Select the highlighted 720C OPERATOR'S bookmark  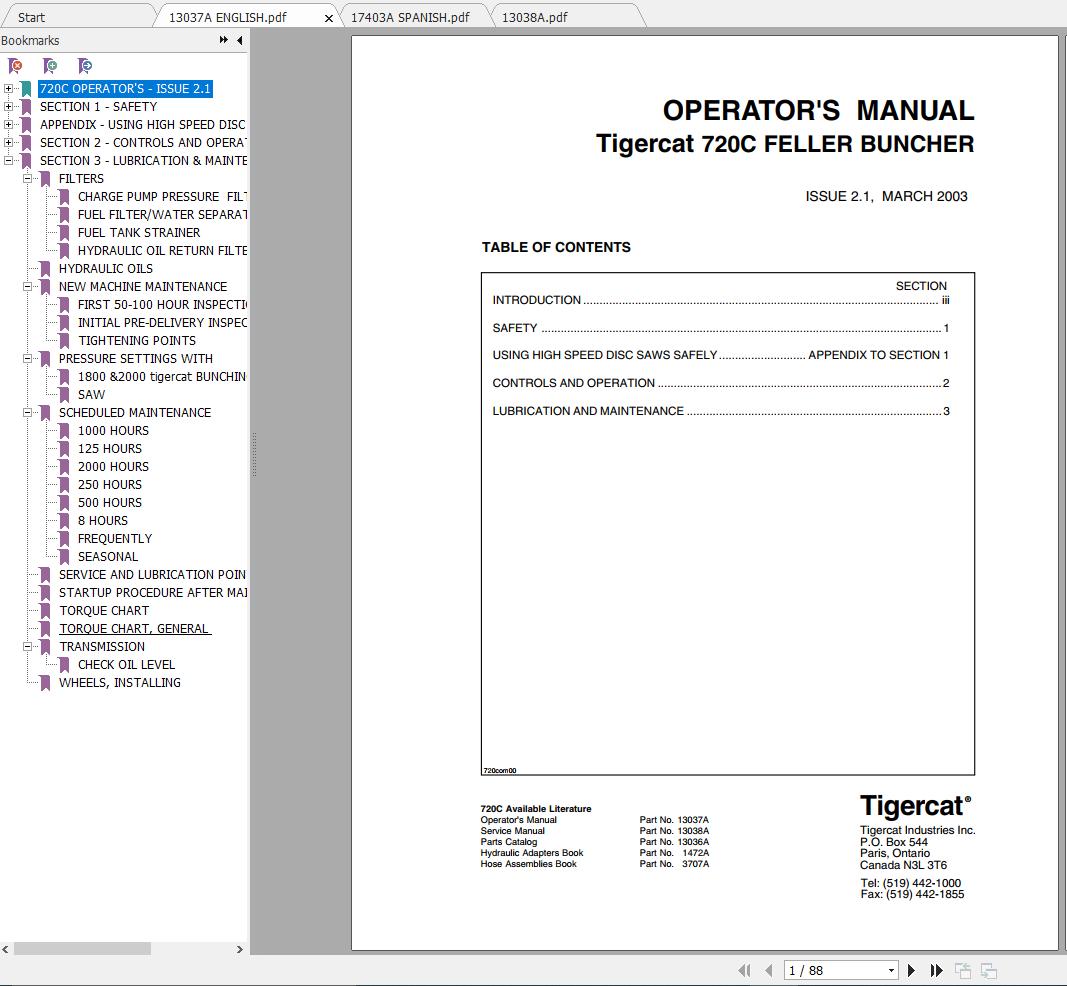[123, 88]
